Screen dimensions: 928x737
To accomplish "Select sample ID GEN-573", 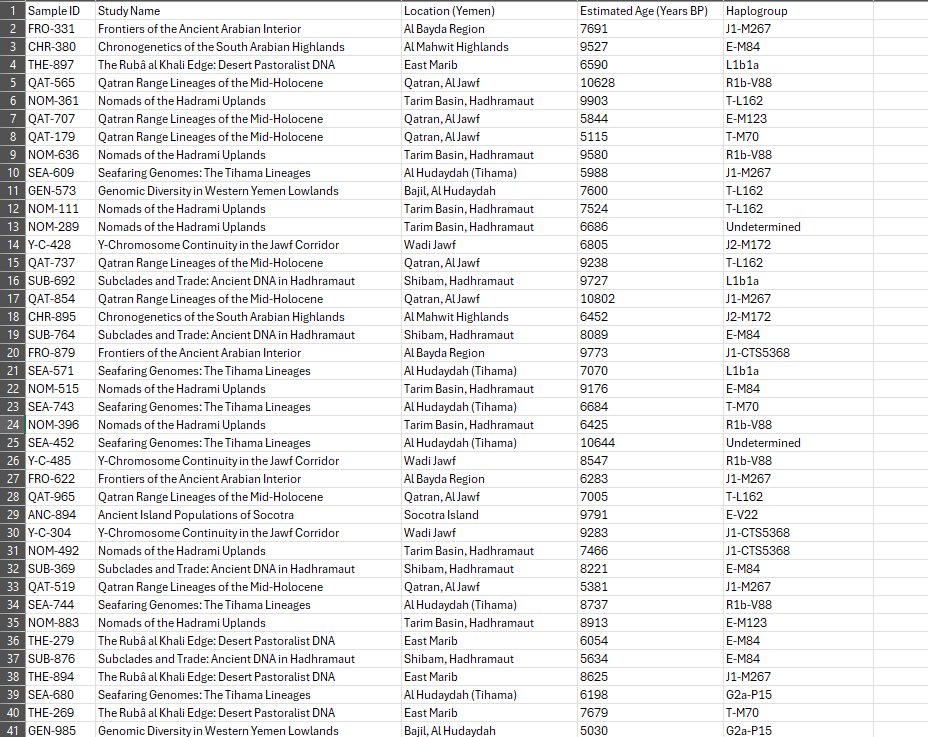I will coord(60,191).
